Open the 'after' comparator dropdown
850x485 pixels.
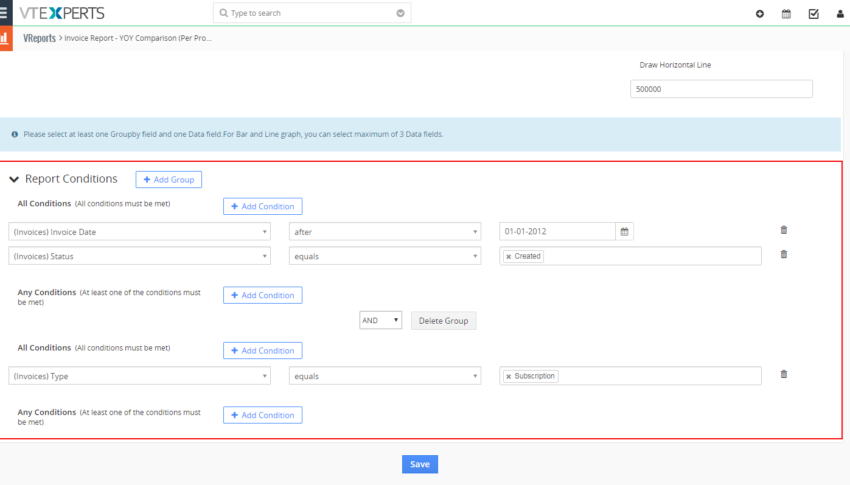click(x=385, y=231)
